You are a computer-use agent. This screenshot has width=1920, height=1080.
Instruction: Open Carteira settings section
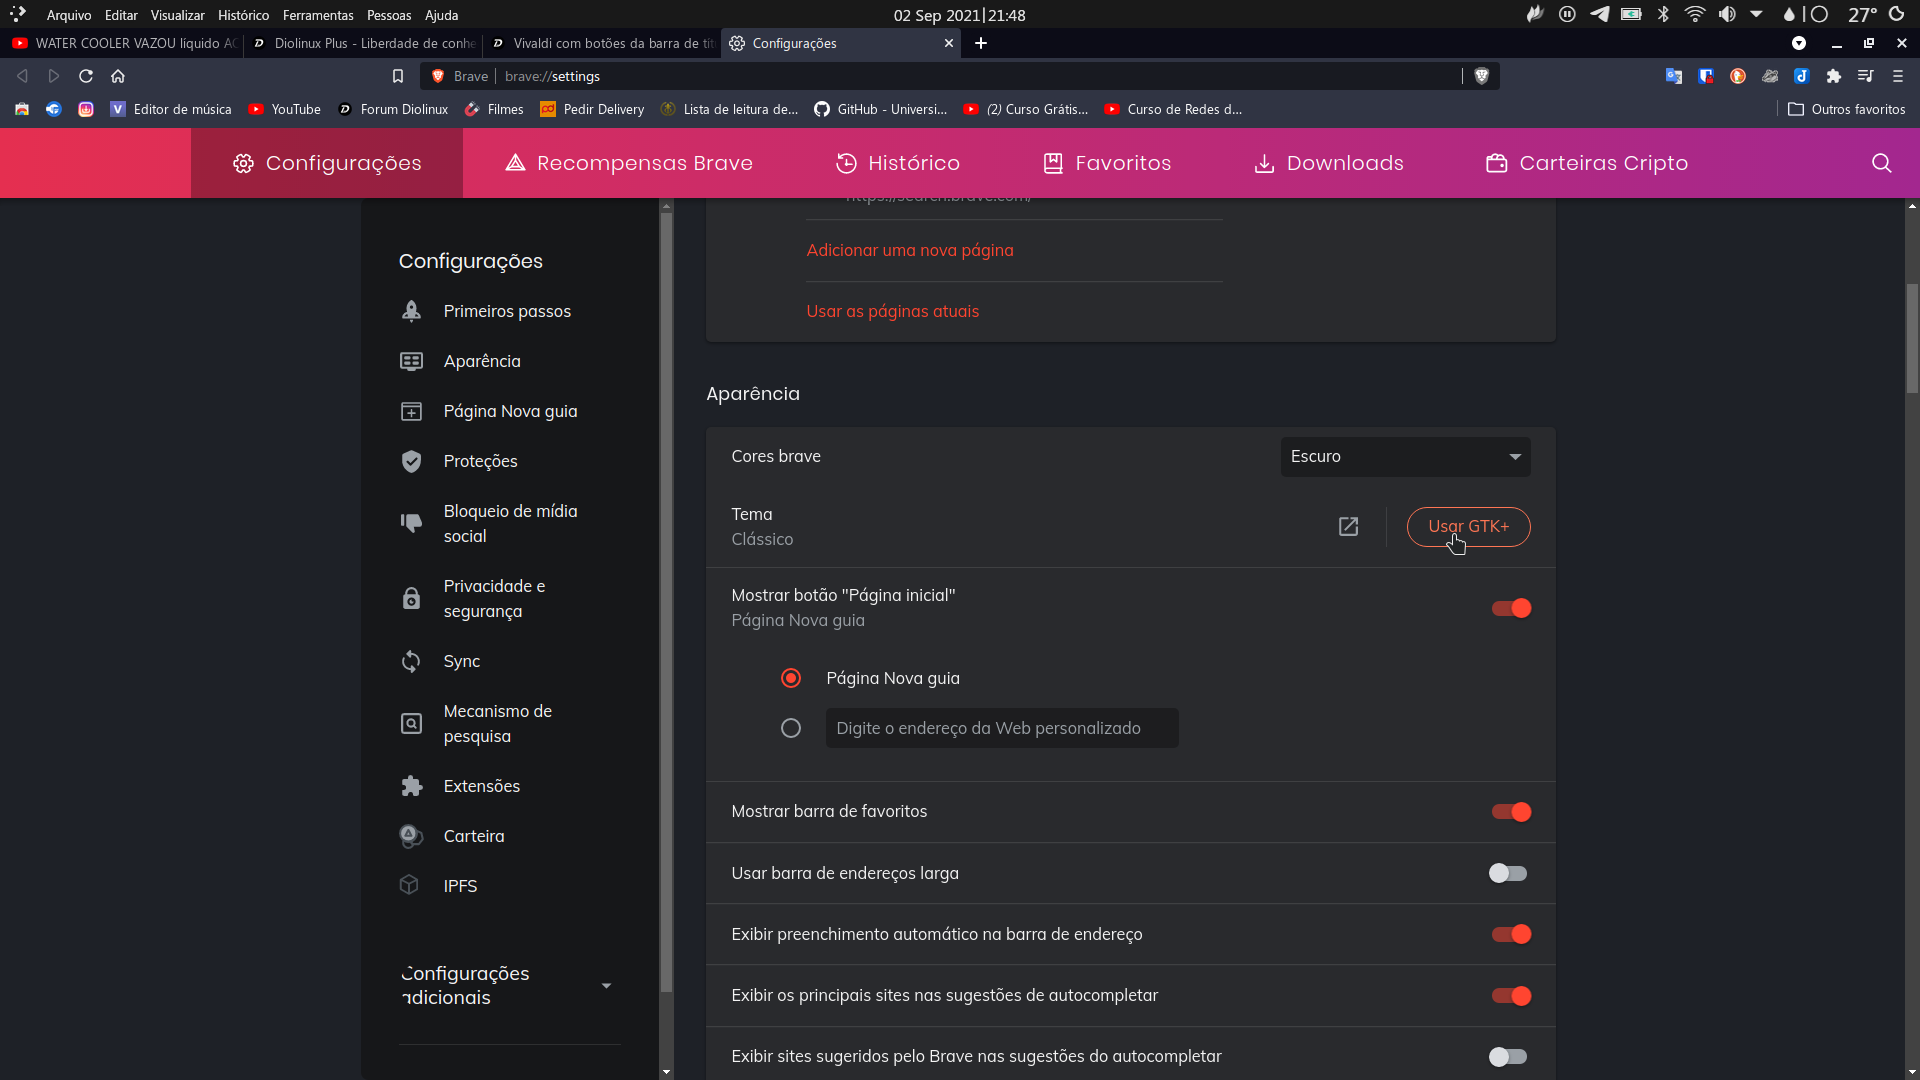coord(452,836)
